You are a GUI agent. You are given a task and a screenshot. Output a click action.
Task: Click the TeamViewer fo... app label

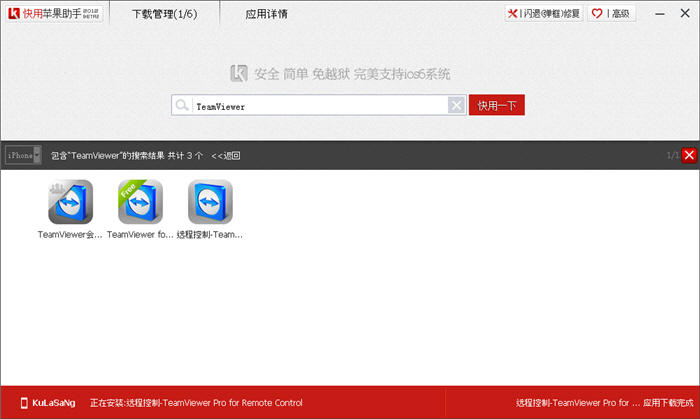point(140,235)
